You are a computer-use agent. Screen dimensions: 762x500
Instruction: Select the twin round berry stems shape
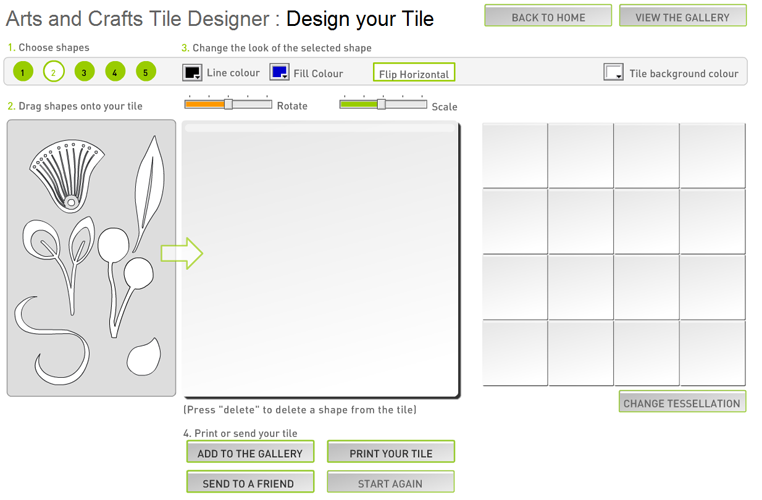(125, 282)
